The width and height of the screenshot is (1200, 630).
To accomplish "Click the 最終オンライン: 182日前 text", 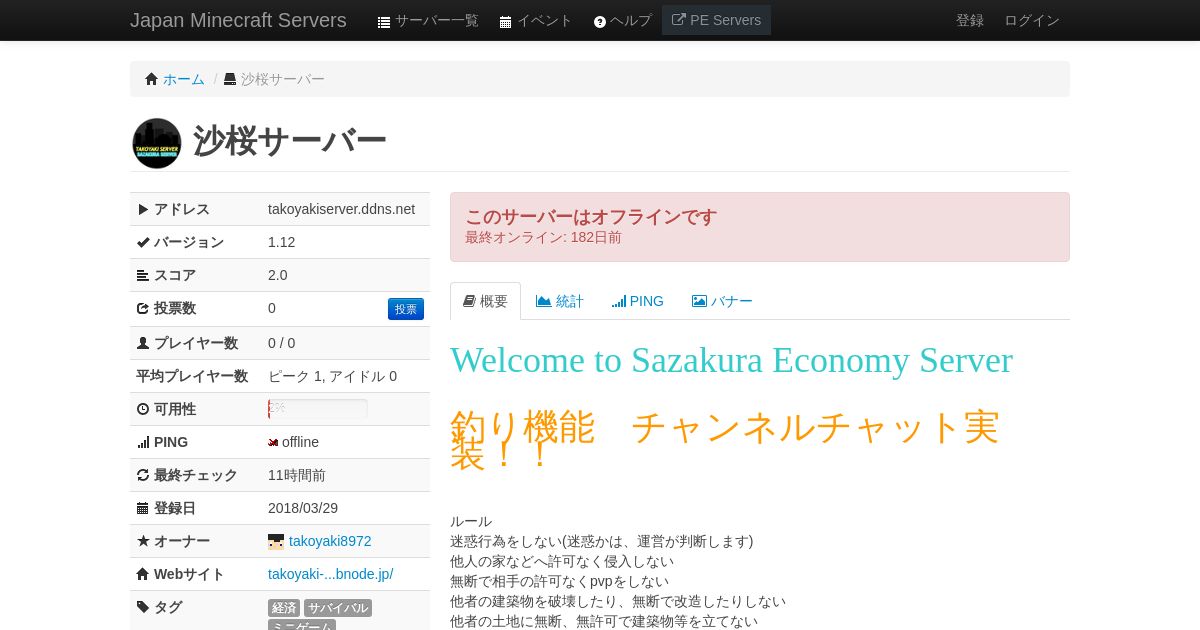I will (x=543, y=238).
